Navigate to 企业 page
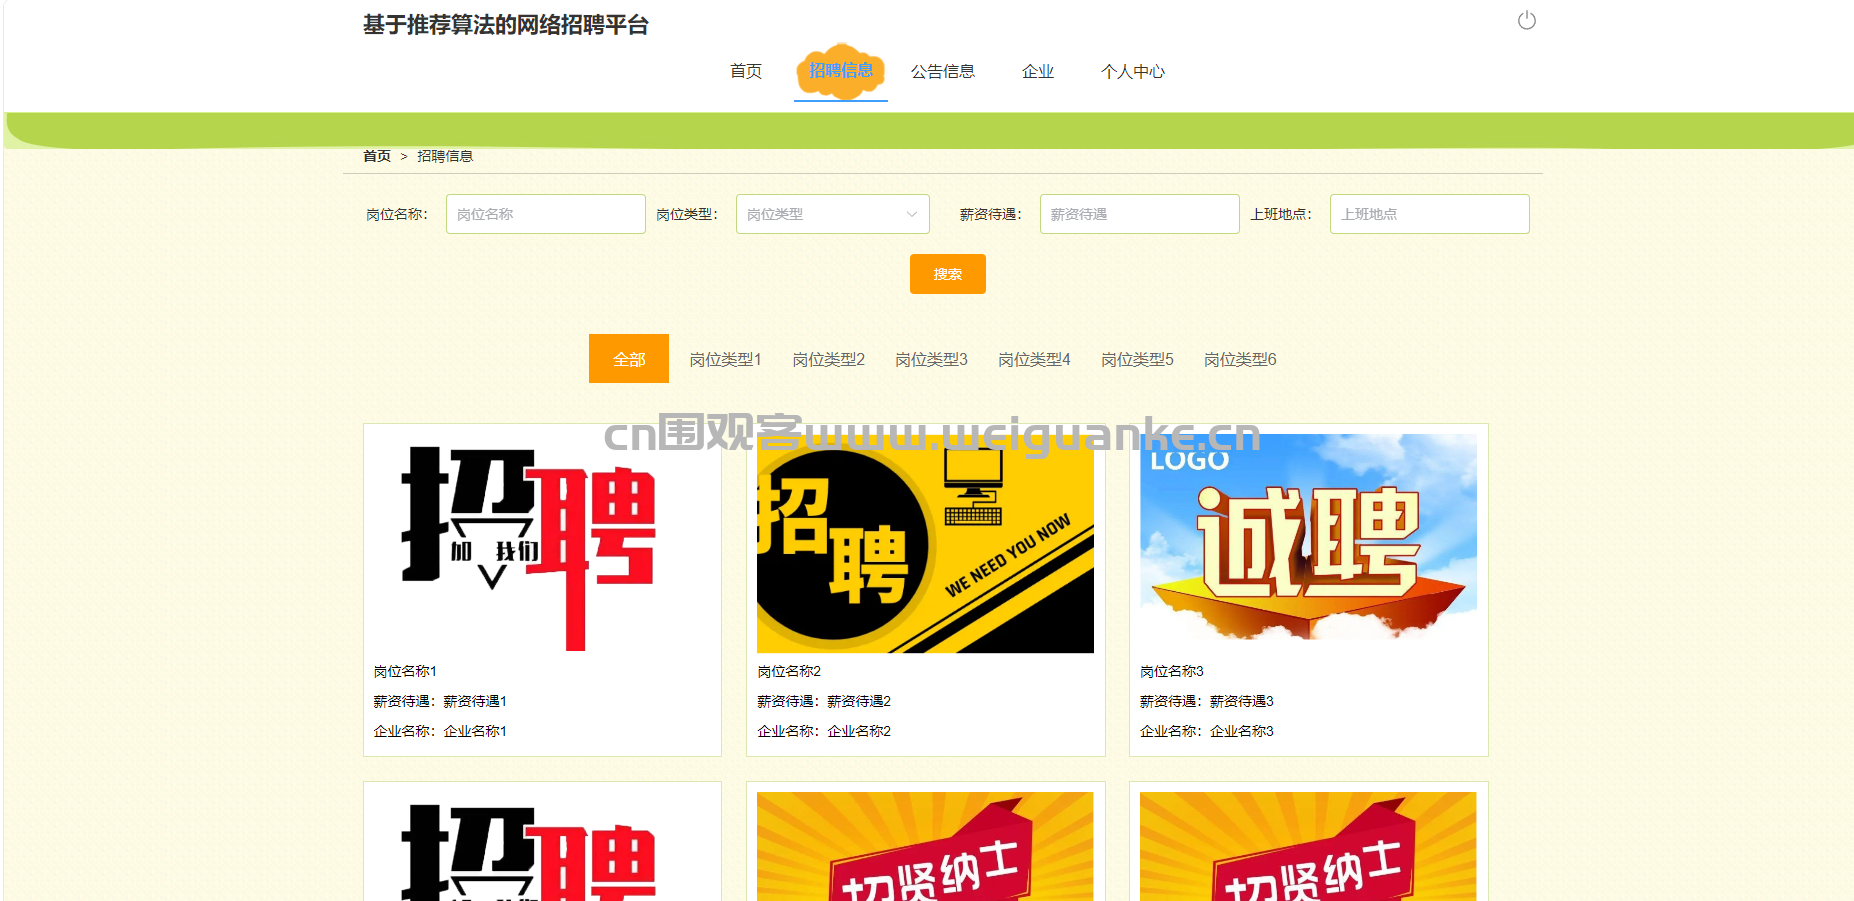1854x901 pixels. [1037, 71]
